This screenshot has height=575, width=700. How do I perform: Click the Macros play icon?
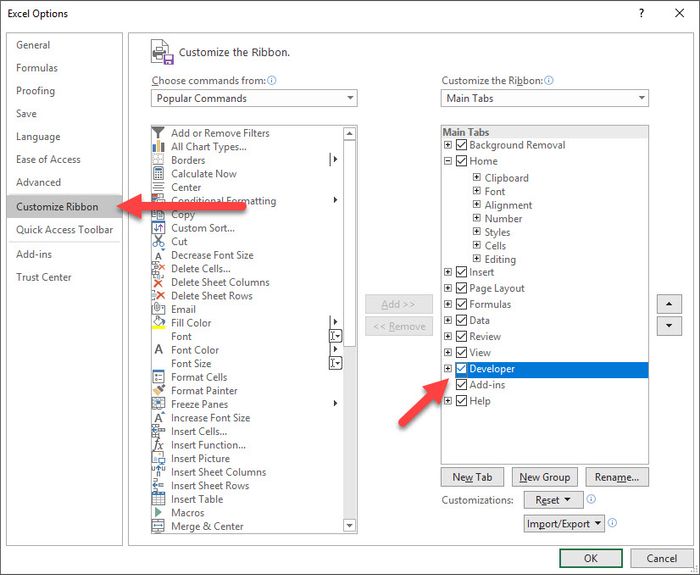(x=158, y=512)
